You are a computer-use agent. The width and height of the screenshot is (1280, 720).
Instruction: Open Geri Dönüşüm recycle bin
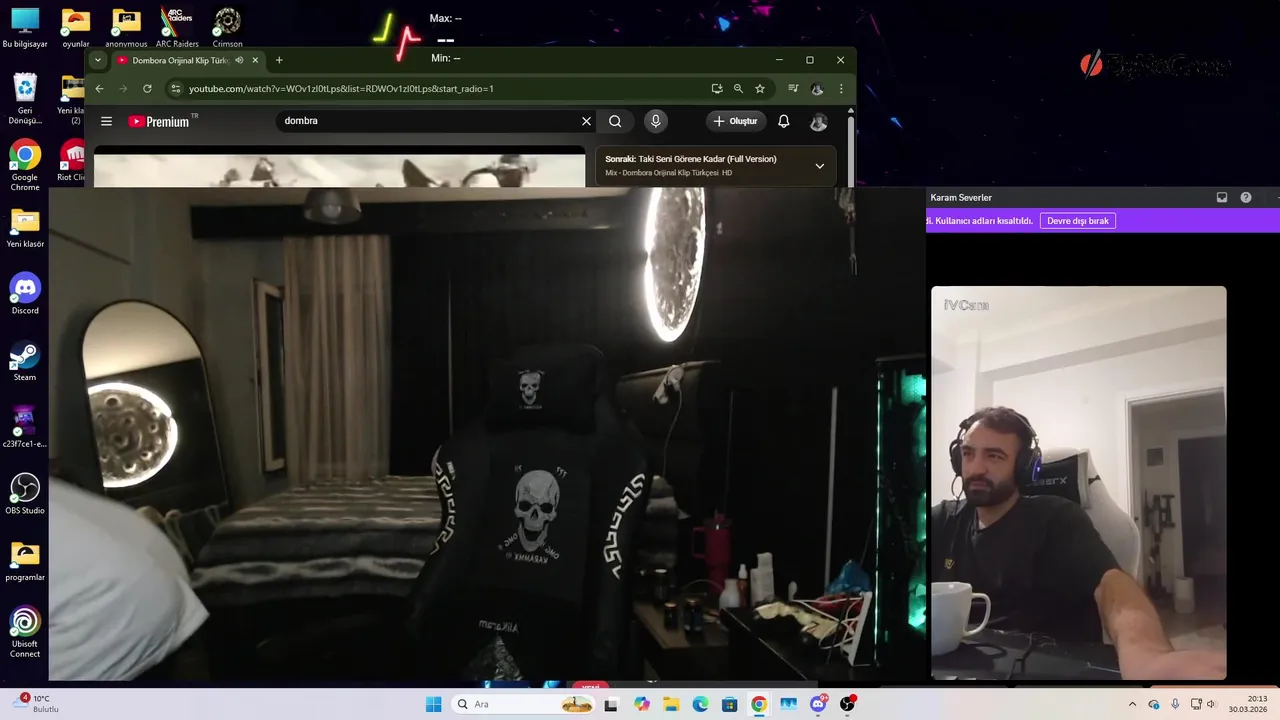click(25, 98)
